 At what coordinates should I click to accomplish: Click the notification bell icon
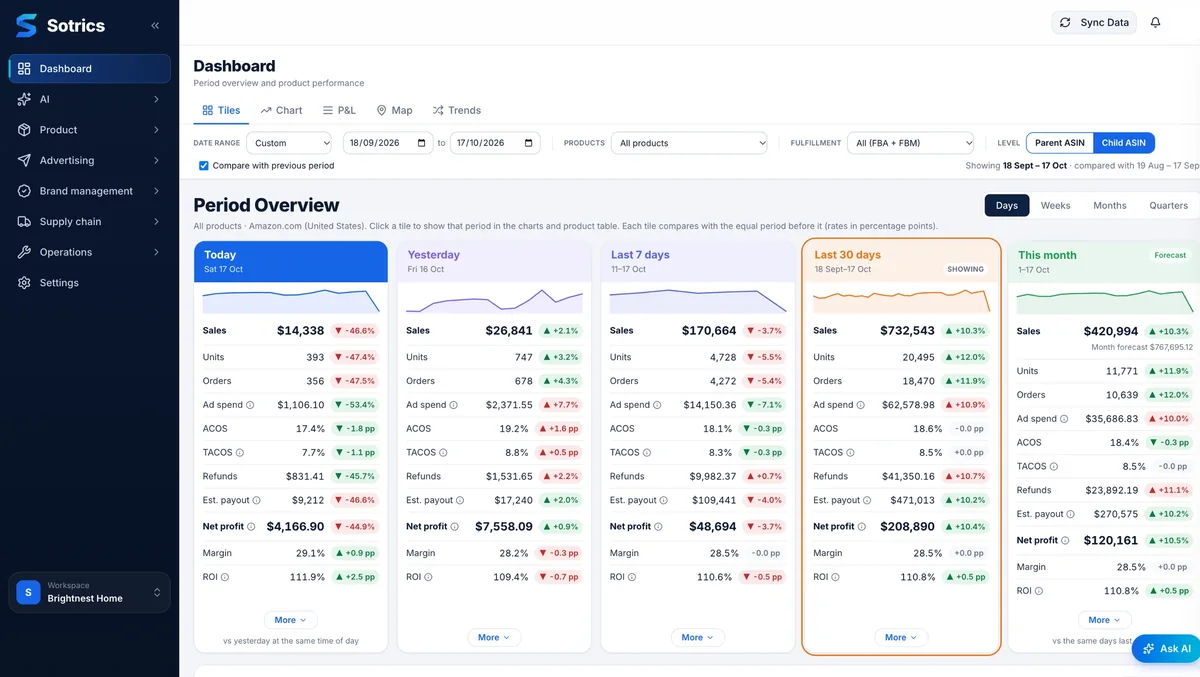click(1155, 22)
